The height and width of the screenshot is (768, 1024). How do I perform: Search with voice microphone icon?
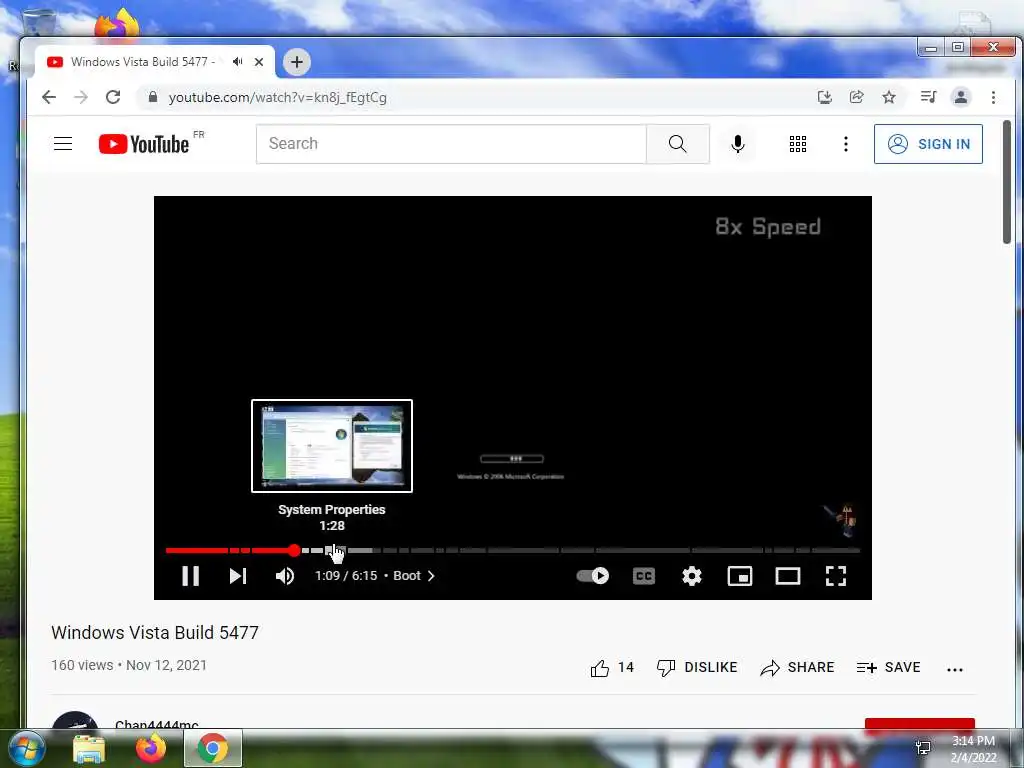pos(737,144)
